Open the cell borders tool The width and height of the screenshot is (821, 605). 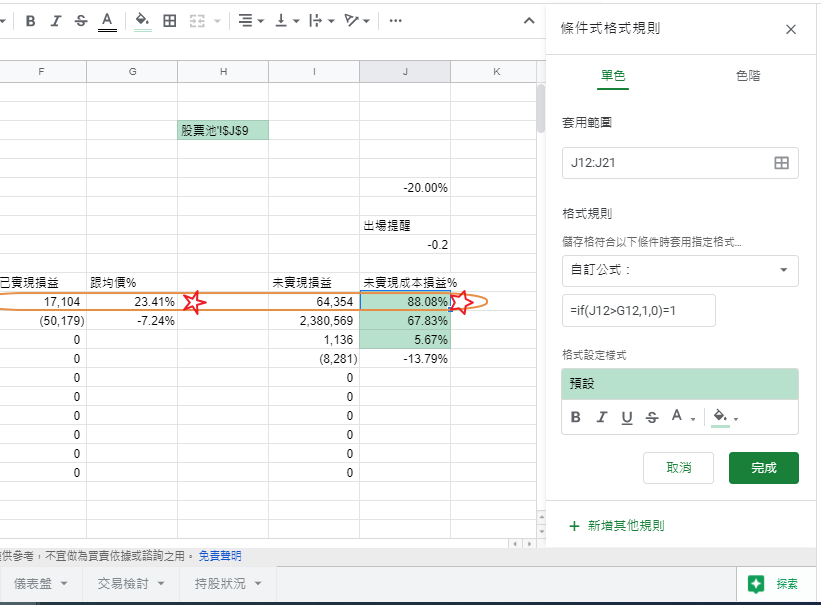(170, 20)
